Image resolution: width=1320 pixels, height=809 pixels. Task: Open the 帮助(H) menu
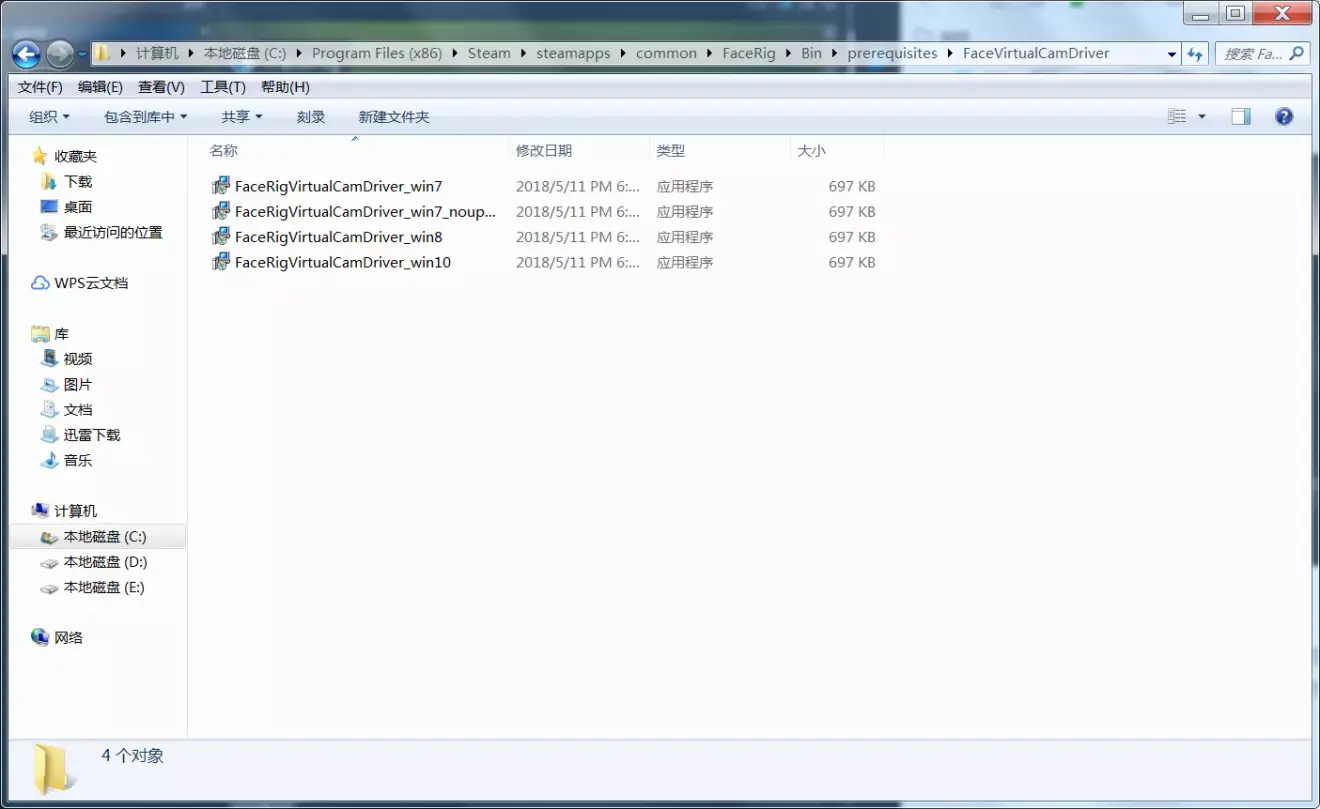[285, 87]
